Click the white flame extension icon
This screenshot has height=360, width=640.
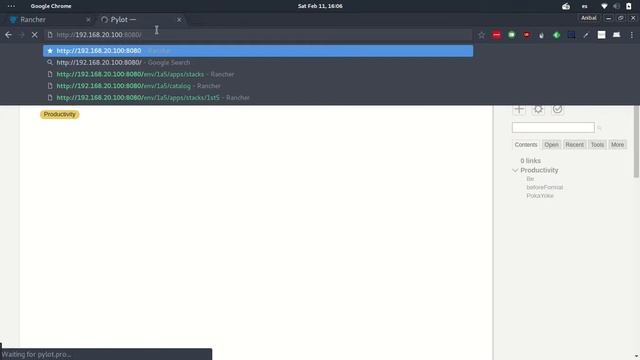click(542, 35)
